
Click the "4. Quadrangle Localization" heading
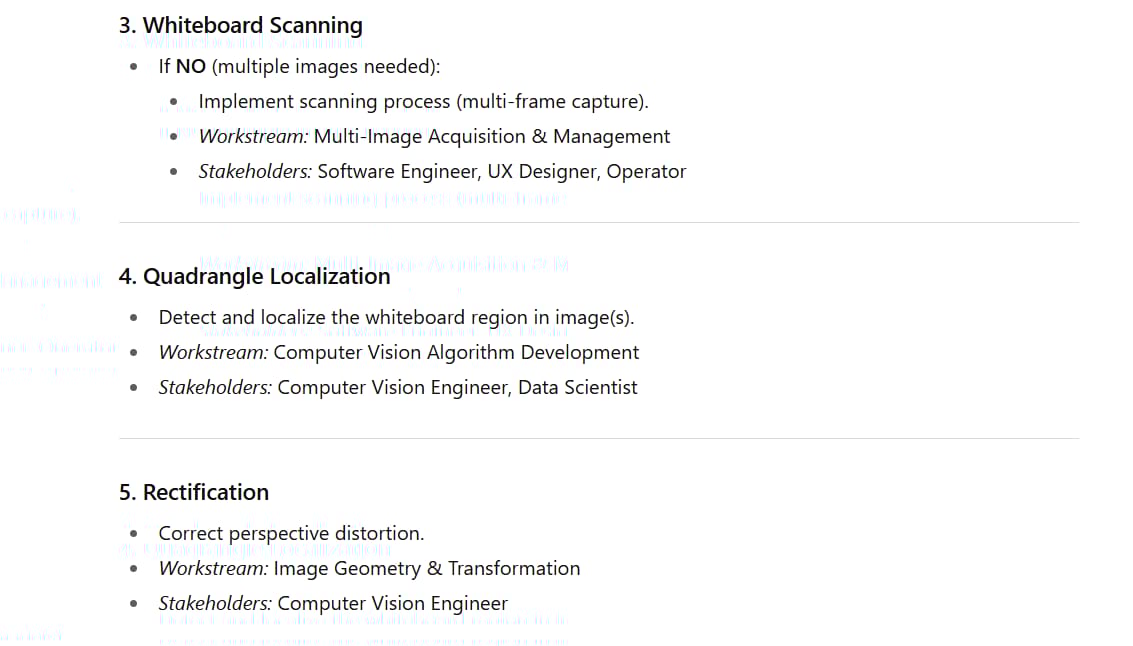pos(254,277)
